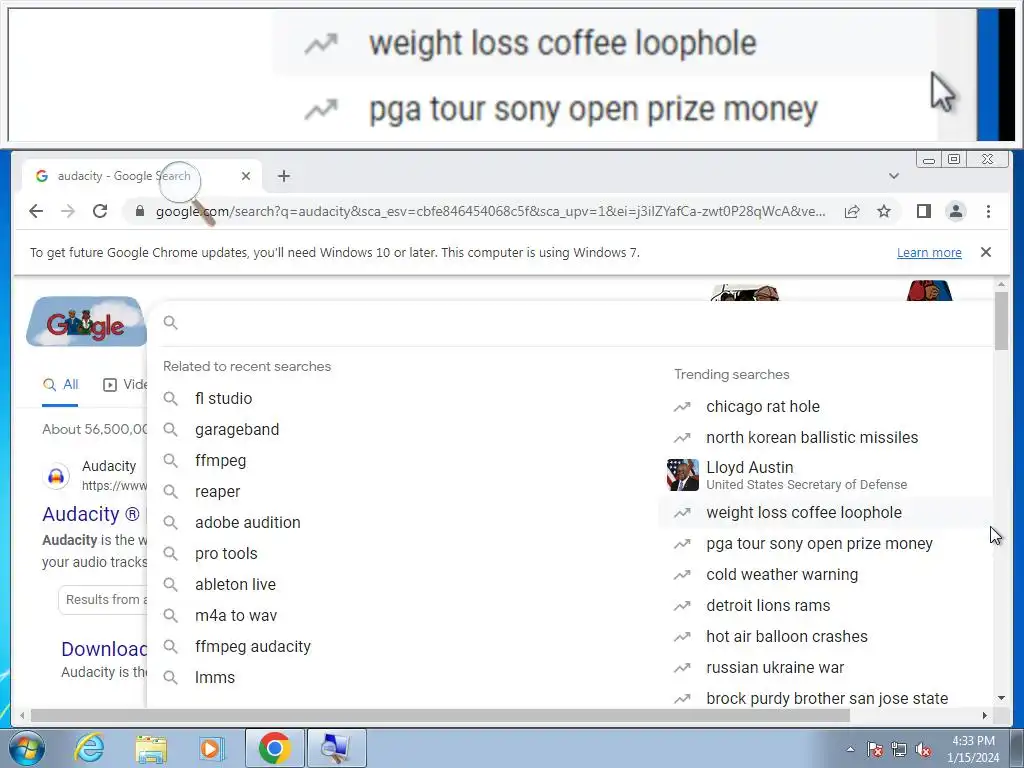Click the page scroll down arrow

(1001, 698)
